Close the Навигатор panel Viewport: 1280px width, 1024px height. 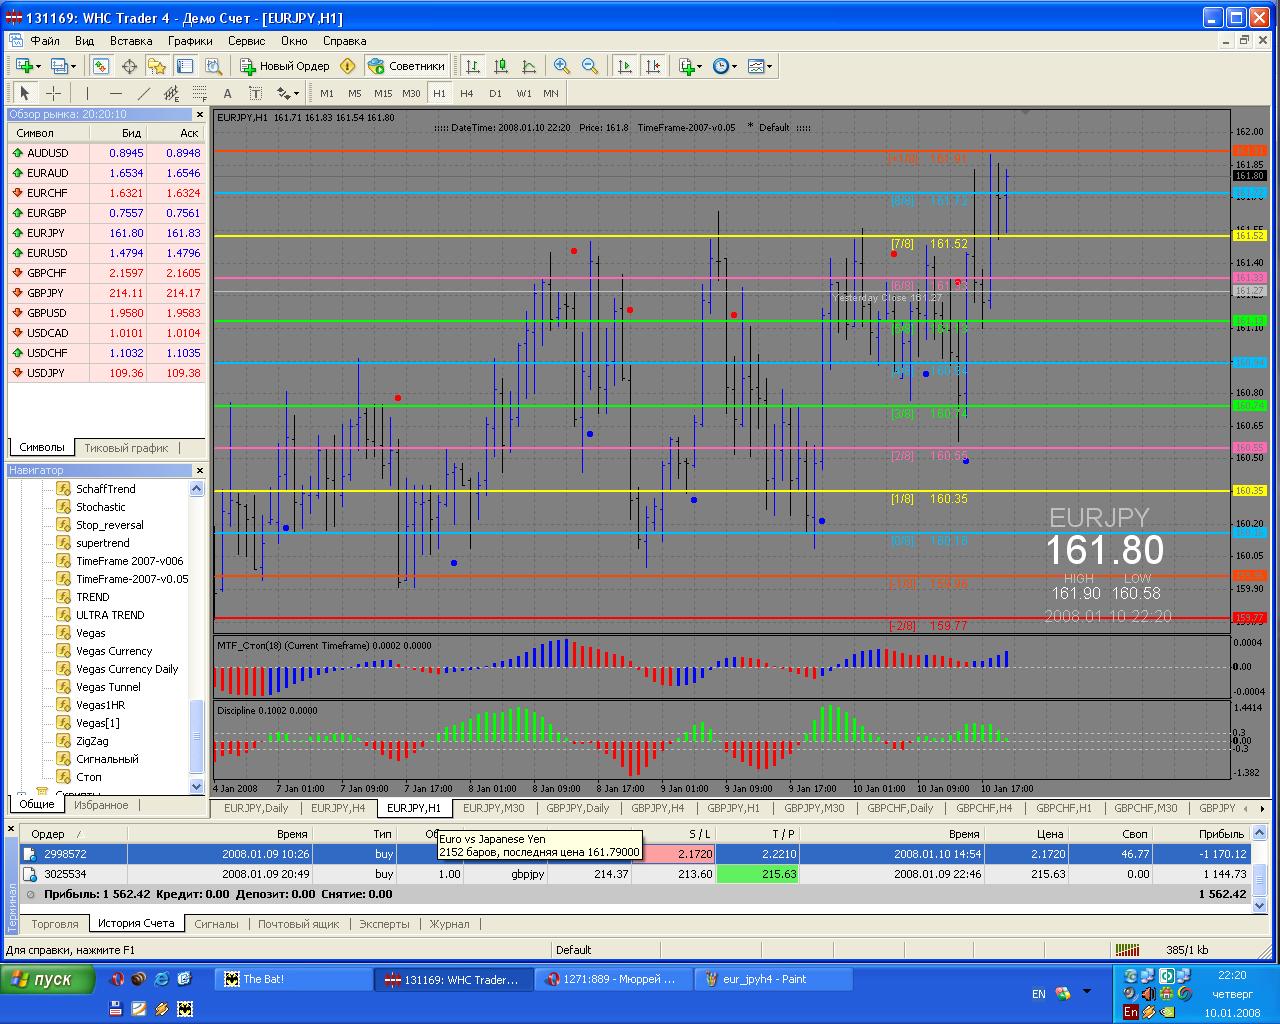199,470
